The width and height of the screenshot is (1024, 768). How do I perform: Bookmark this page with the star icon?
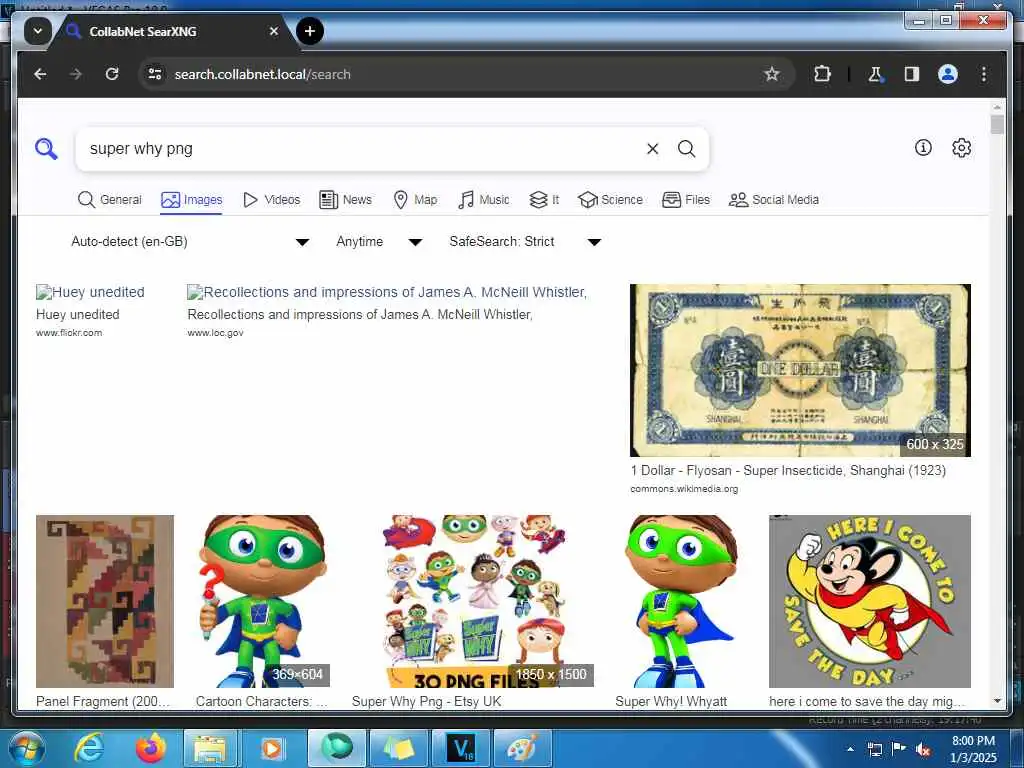coord(772,74)
